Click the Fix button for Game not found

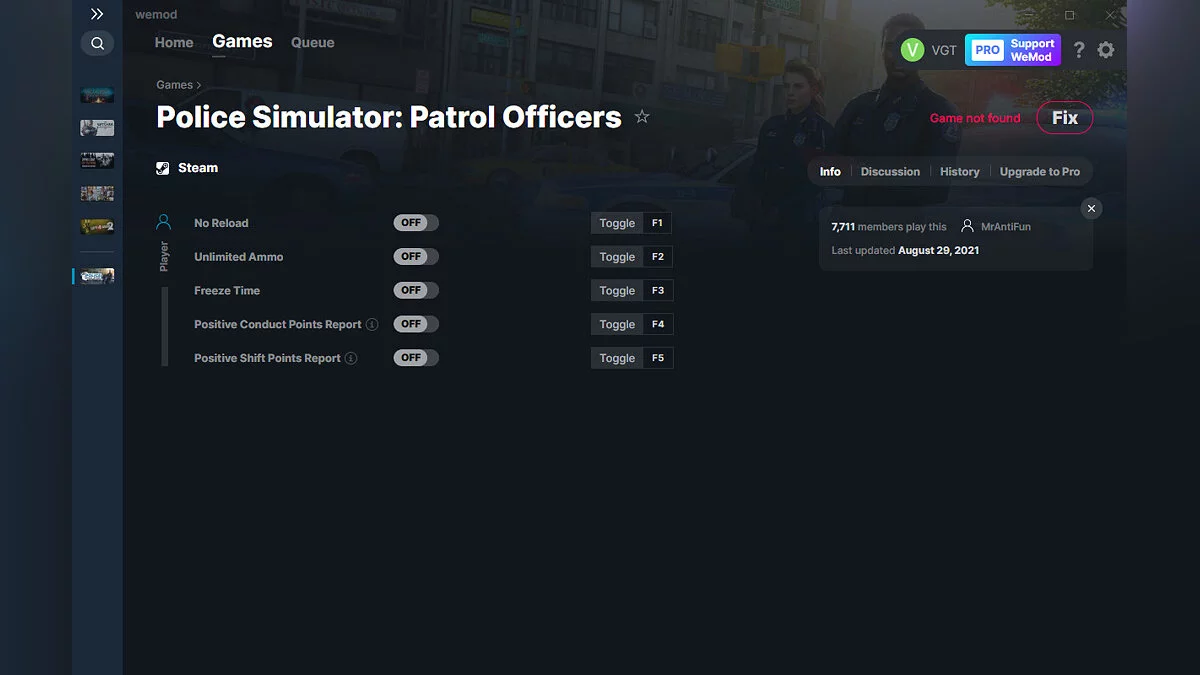[x=1064, y=117]
